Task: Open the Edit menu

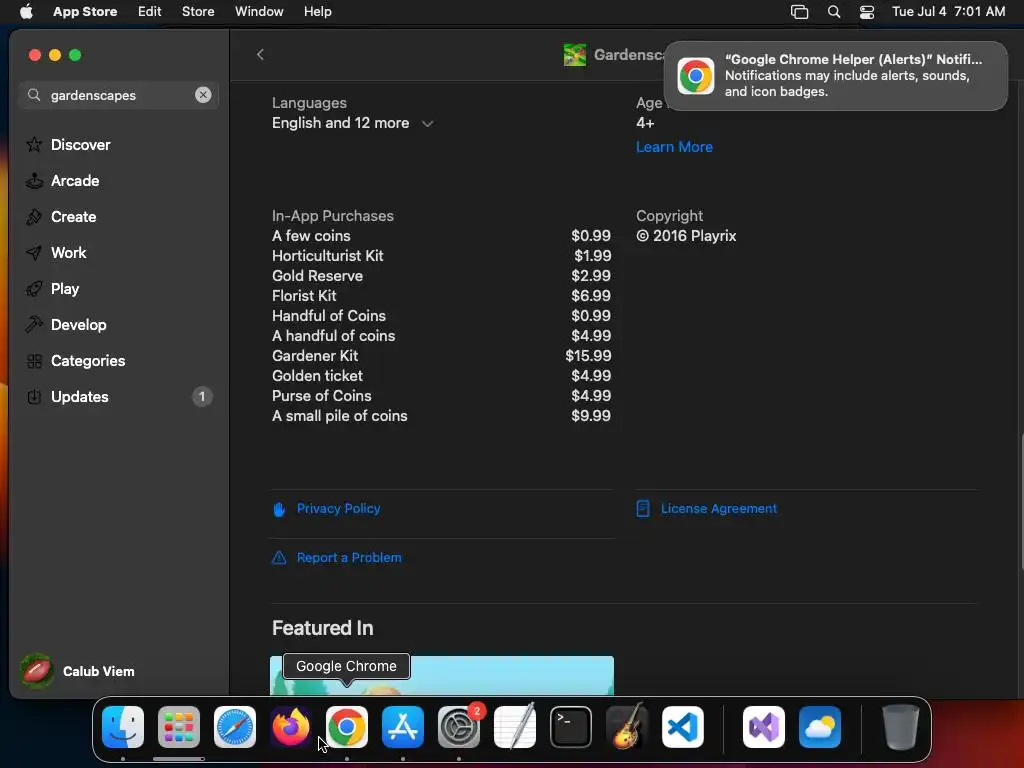Action: click(150, 11)
